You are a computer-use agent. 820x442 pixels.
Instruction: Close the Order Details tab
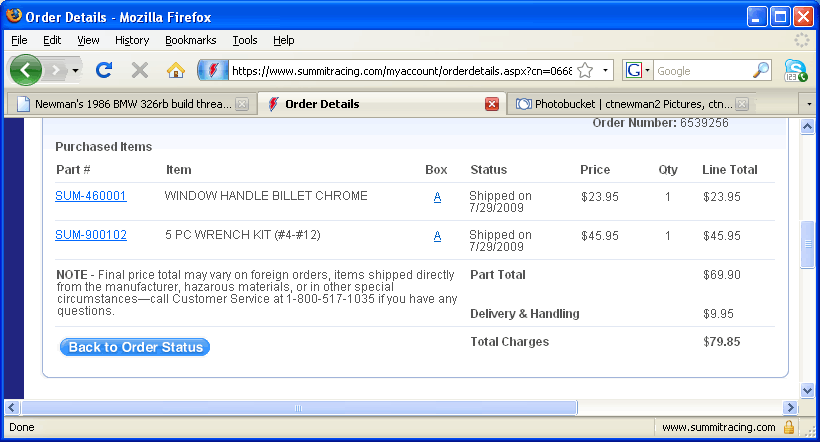[x=492, y=104]
